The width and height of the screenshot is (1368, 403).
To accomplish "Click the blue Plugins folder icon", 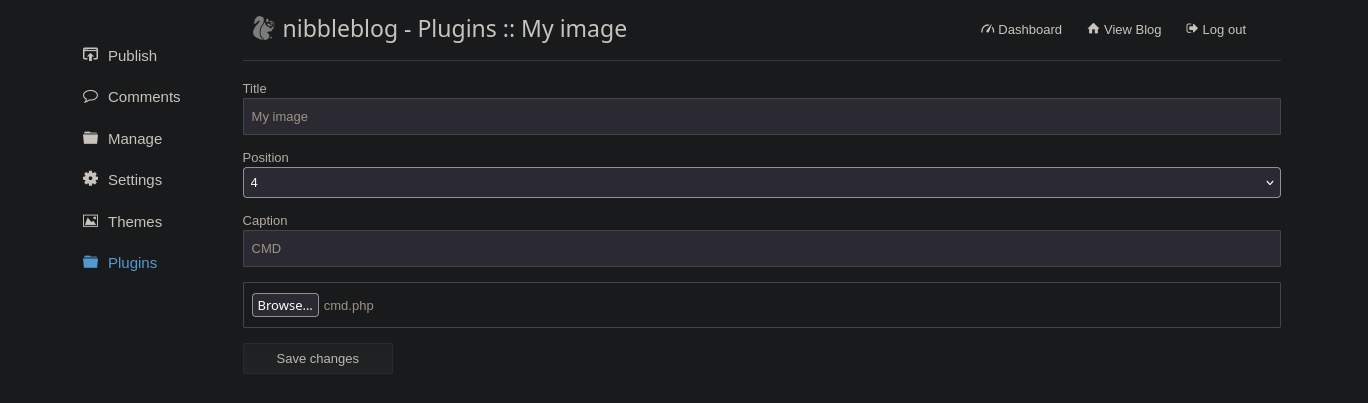I will [90, 262].
